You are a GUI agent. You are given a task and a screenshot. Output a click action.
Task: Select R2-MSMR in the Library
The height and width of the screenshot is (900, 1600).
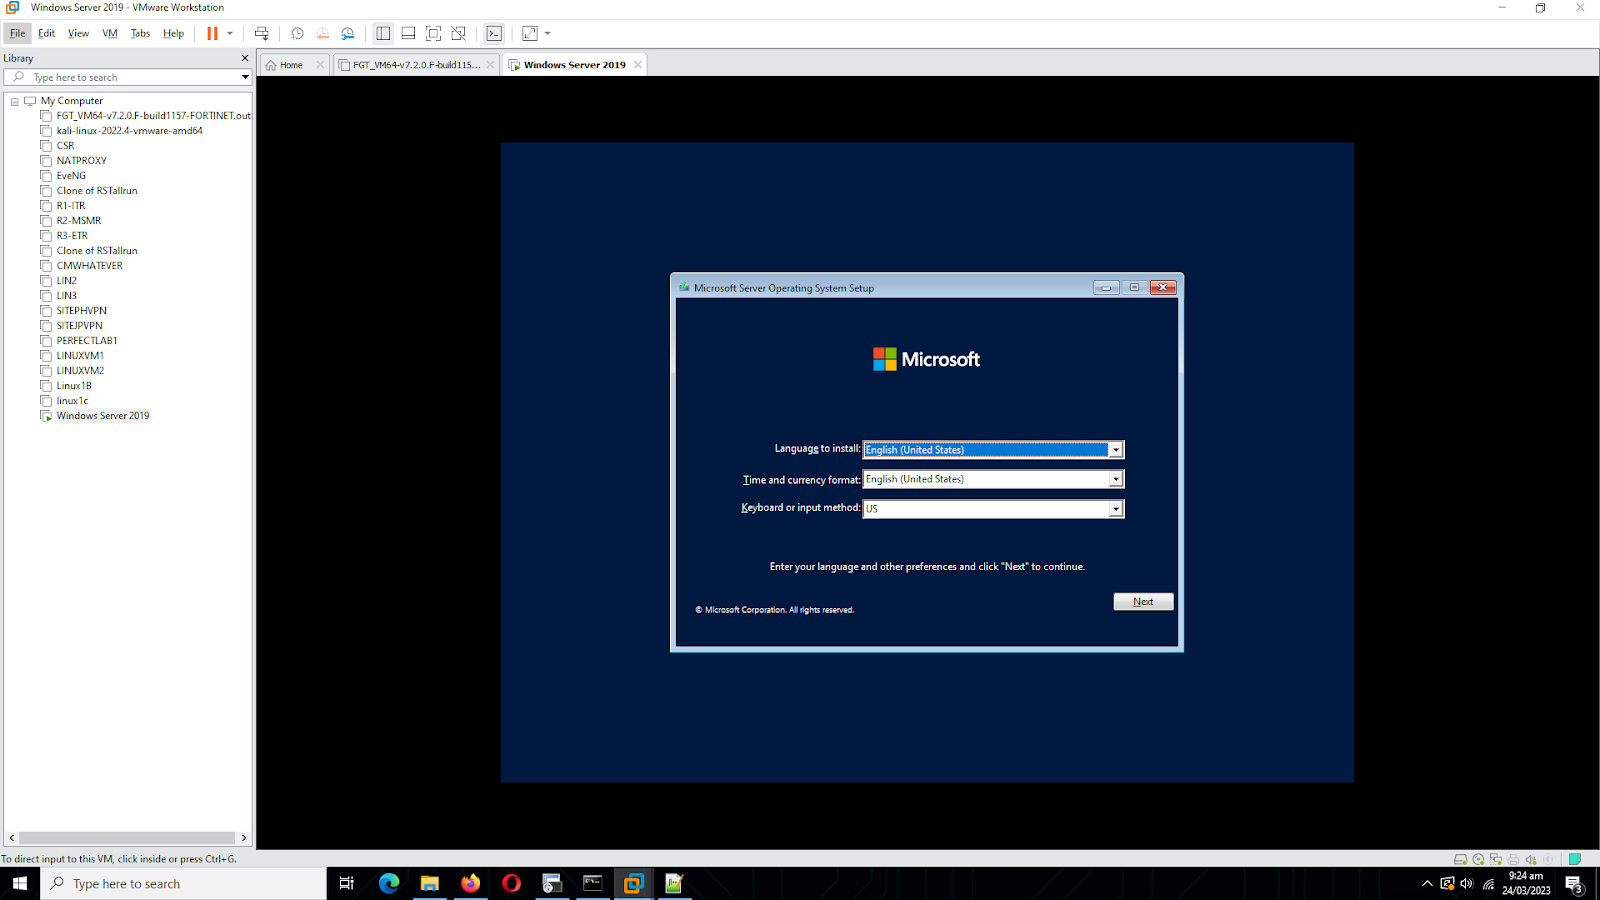78,221
